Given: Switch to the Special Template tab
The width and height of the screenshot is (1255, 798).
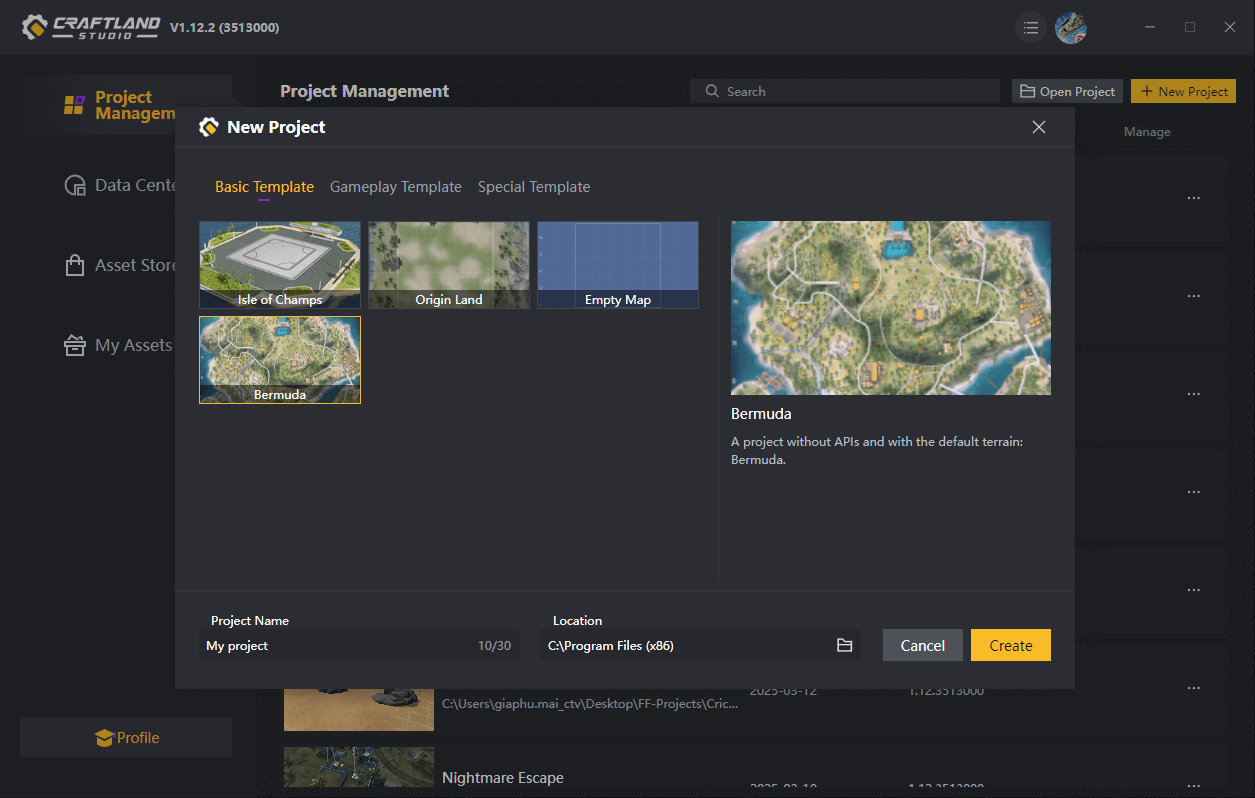Looking at the screenshot, I should [534, 187].
